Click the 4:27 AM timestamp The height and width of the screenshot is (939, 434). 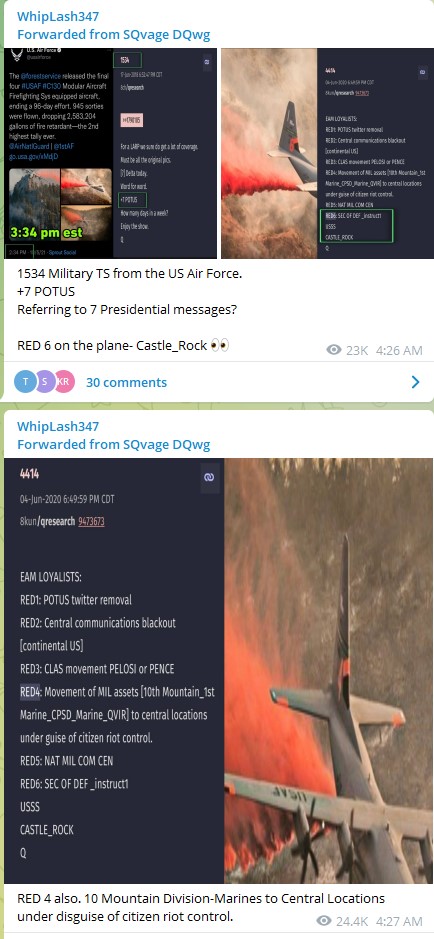point(399,920)
